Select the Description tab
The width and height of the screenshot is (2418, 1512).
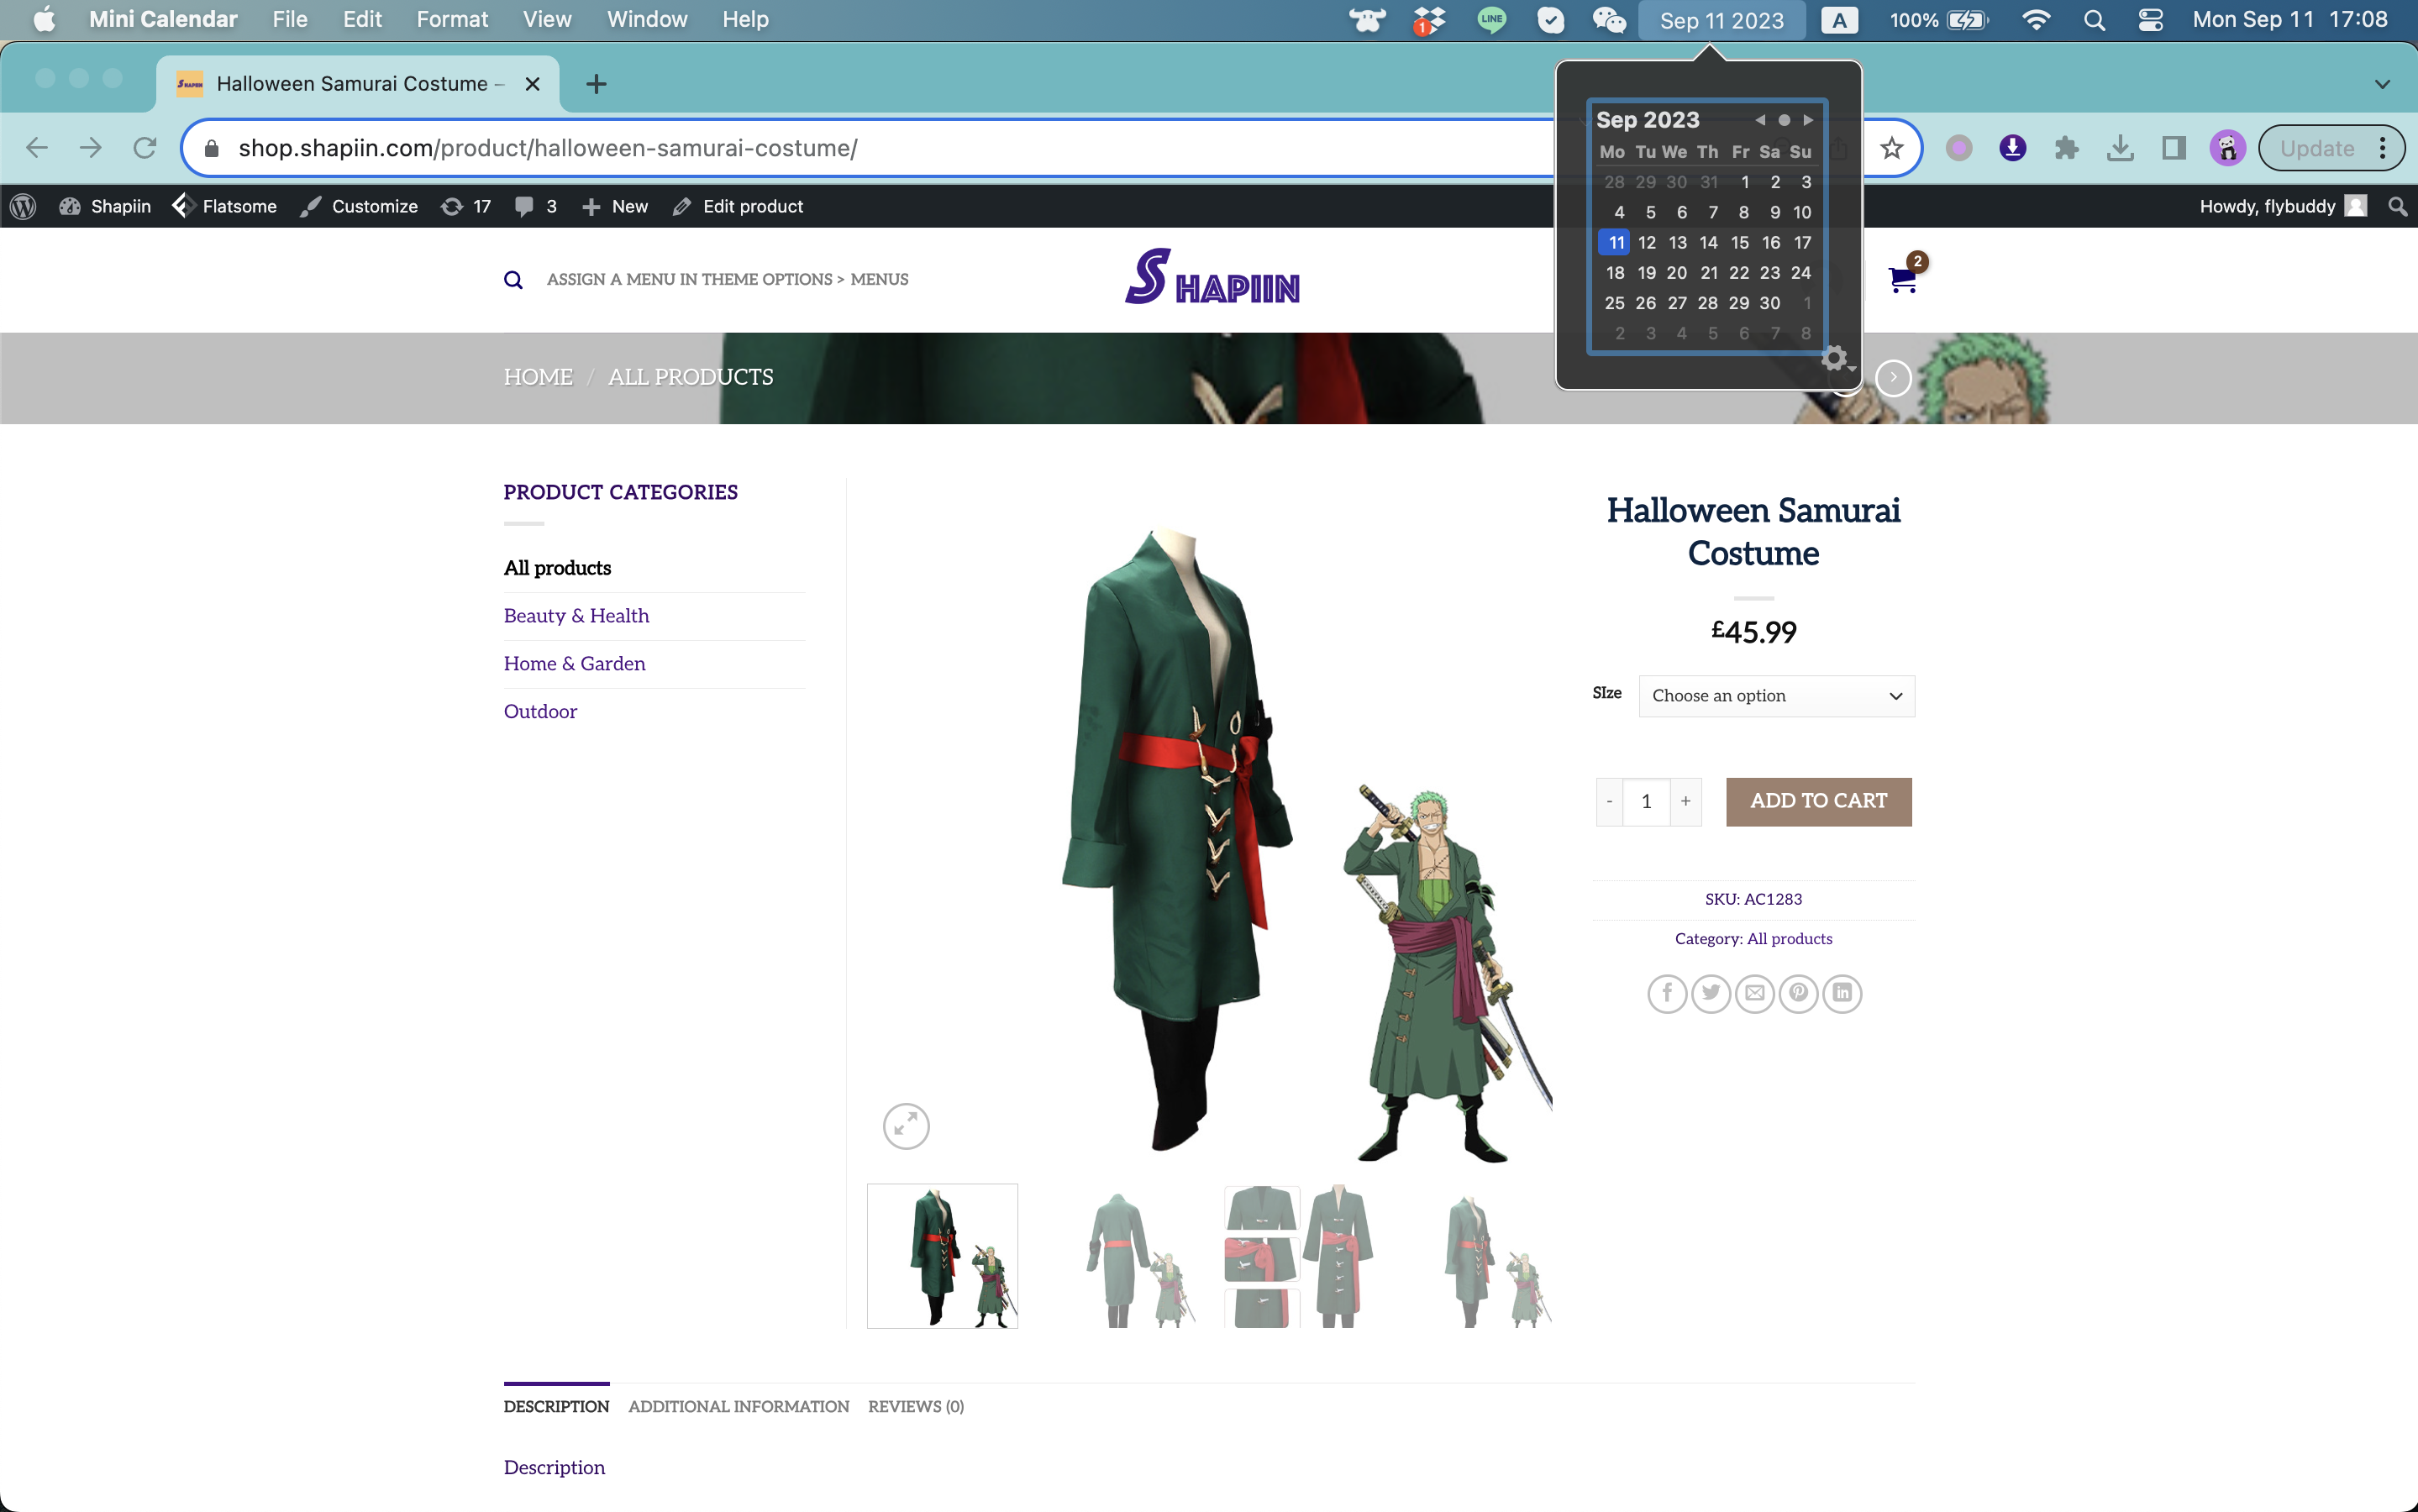(x=556, y=1406)
